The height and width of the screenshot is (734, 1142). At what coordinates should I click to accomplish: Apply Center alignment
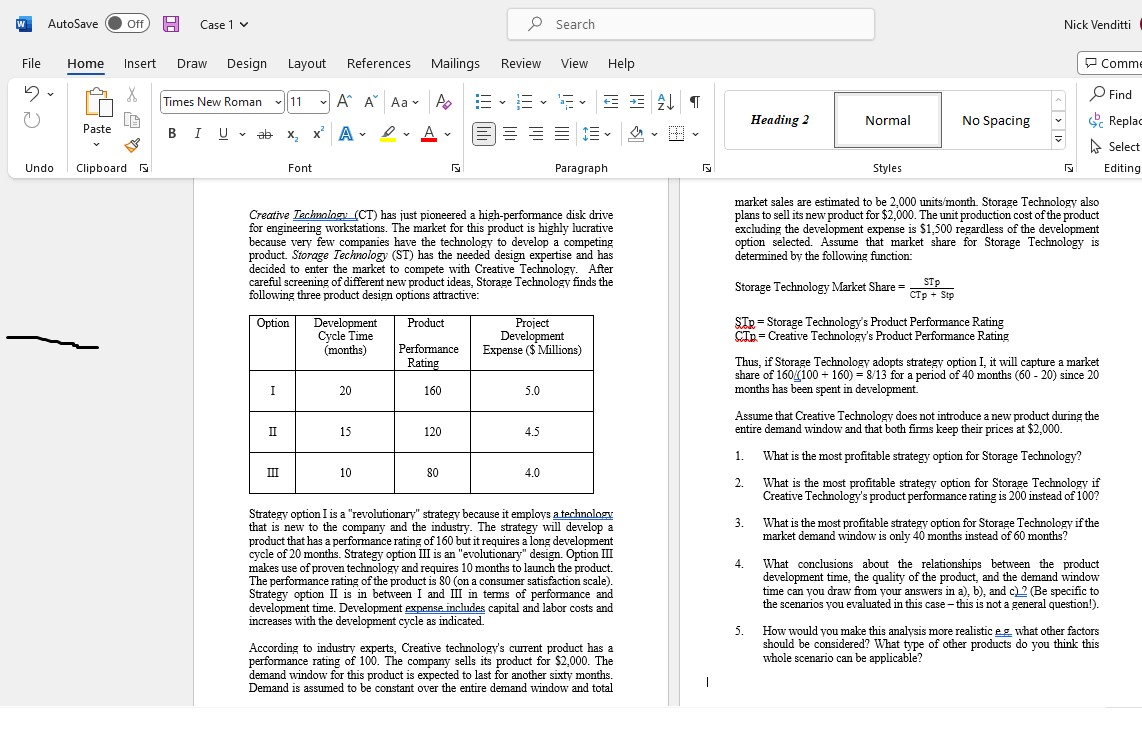(x=512, y=133)
